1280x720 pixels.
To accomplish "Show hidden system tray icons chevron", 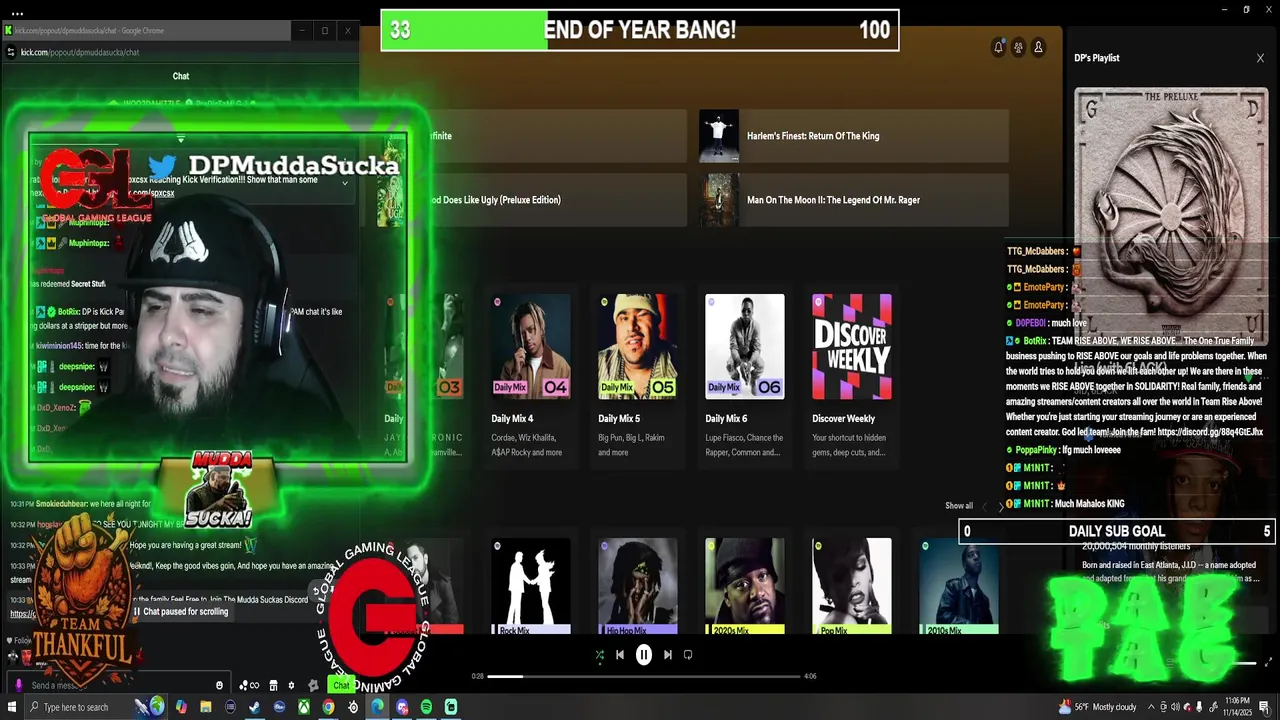I will pyautogui.click(x=1151, y=707).
